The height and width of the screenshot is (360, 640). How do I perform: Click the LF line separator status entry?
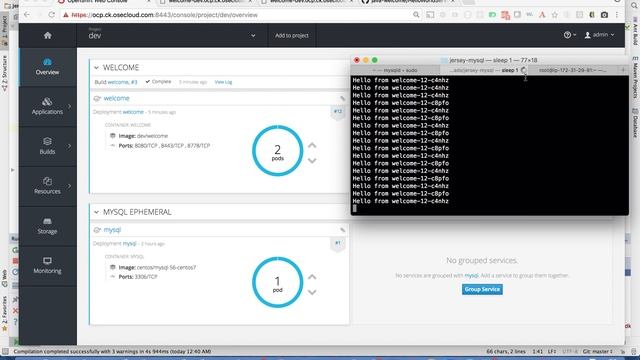point(551,351)
